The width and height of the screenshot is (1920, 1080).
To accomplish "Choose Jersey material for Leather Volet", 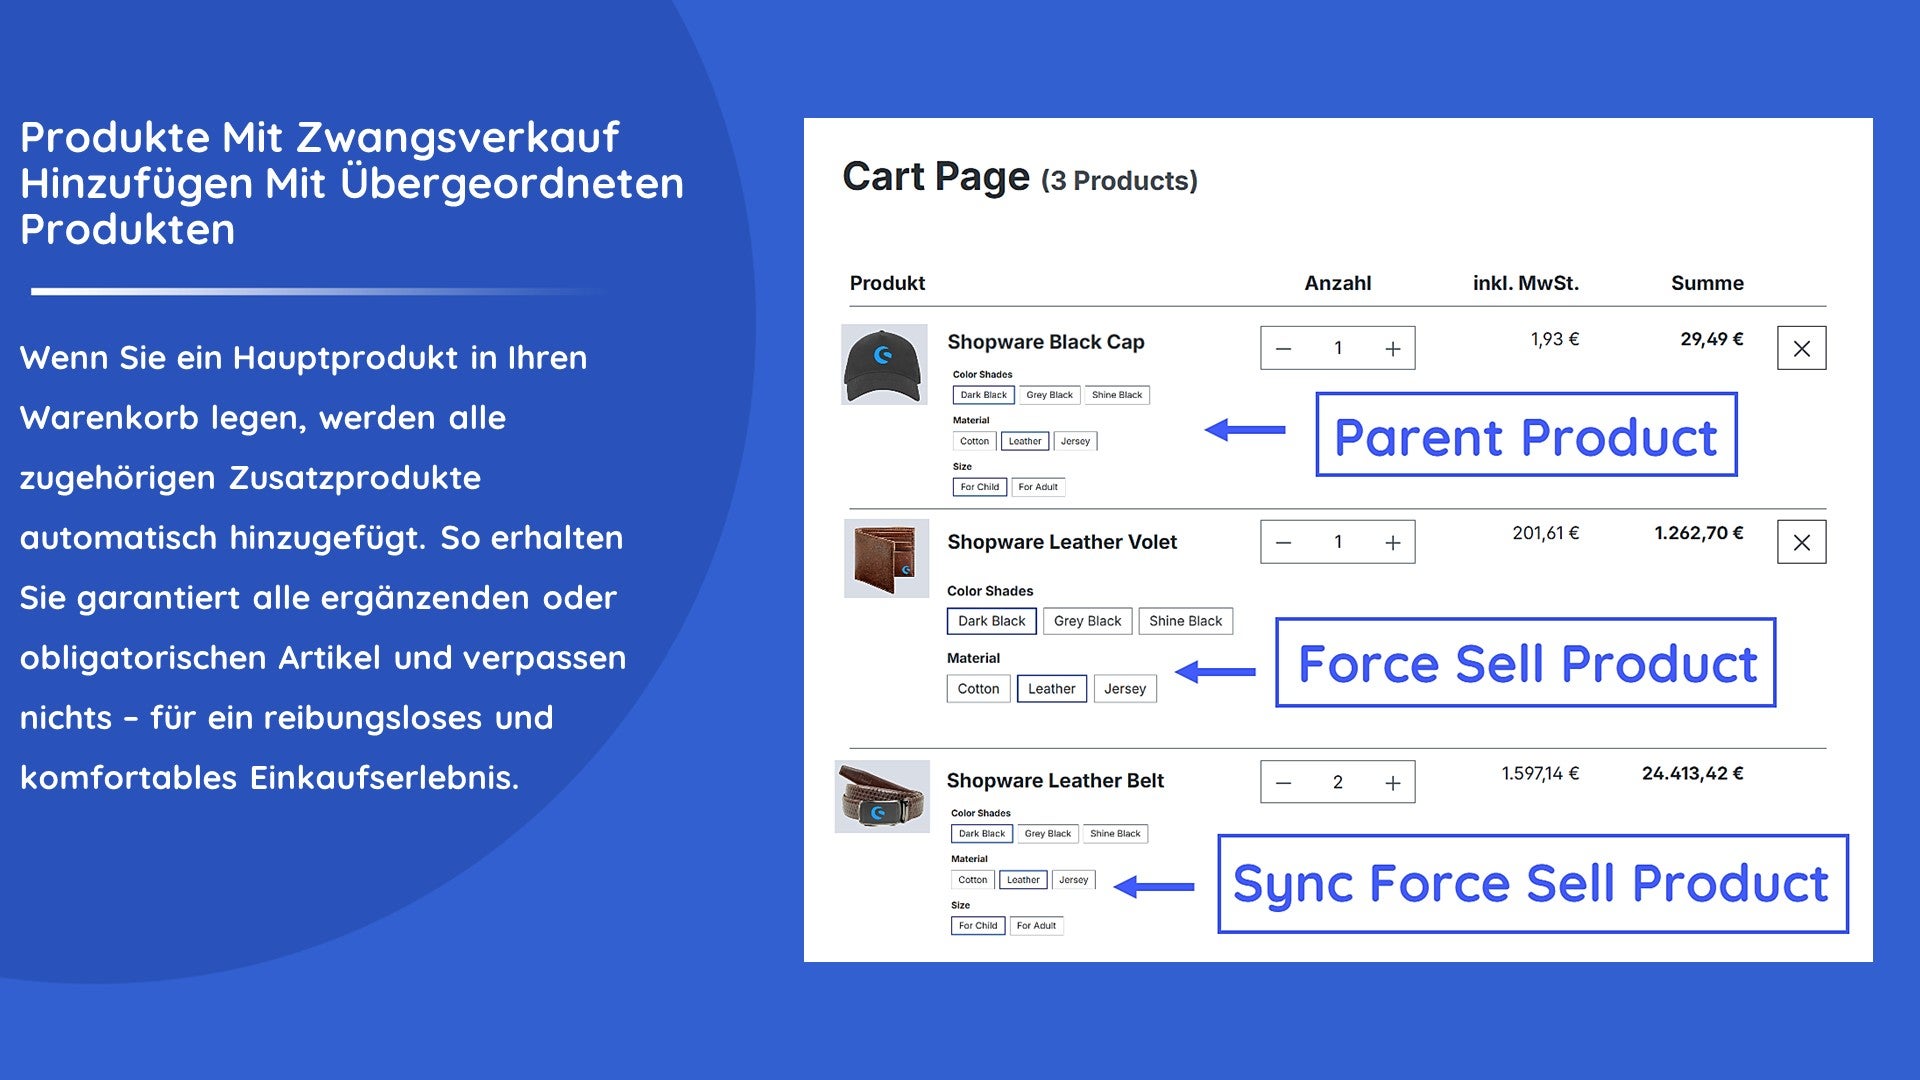I will click(x=1124, y=689).
